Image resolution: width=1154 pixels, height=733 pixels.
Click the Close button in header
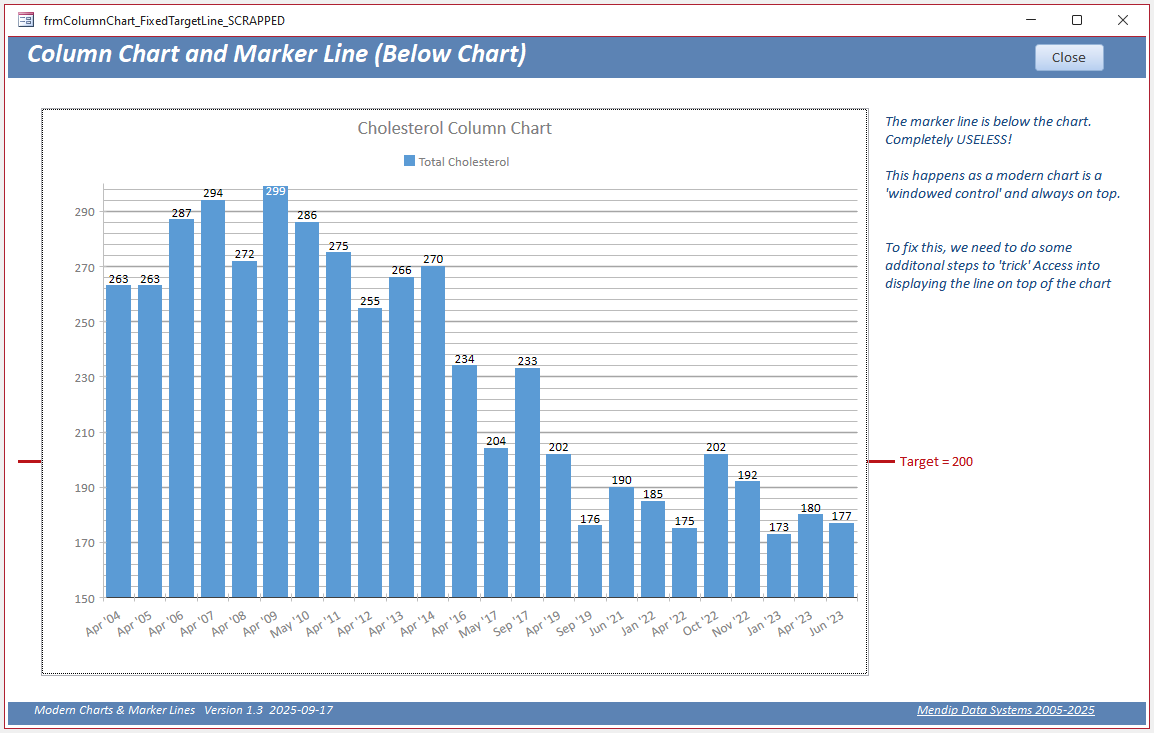pos(1069,57)
